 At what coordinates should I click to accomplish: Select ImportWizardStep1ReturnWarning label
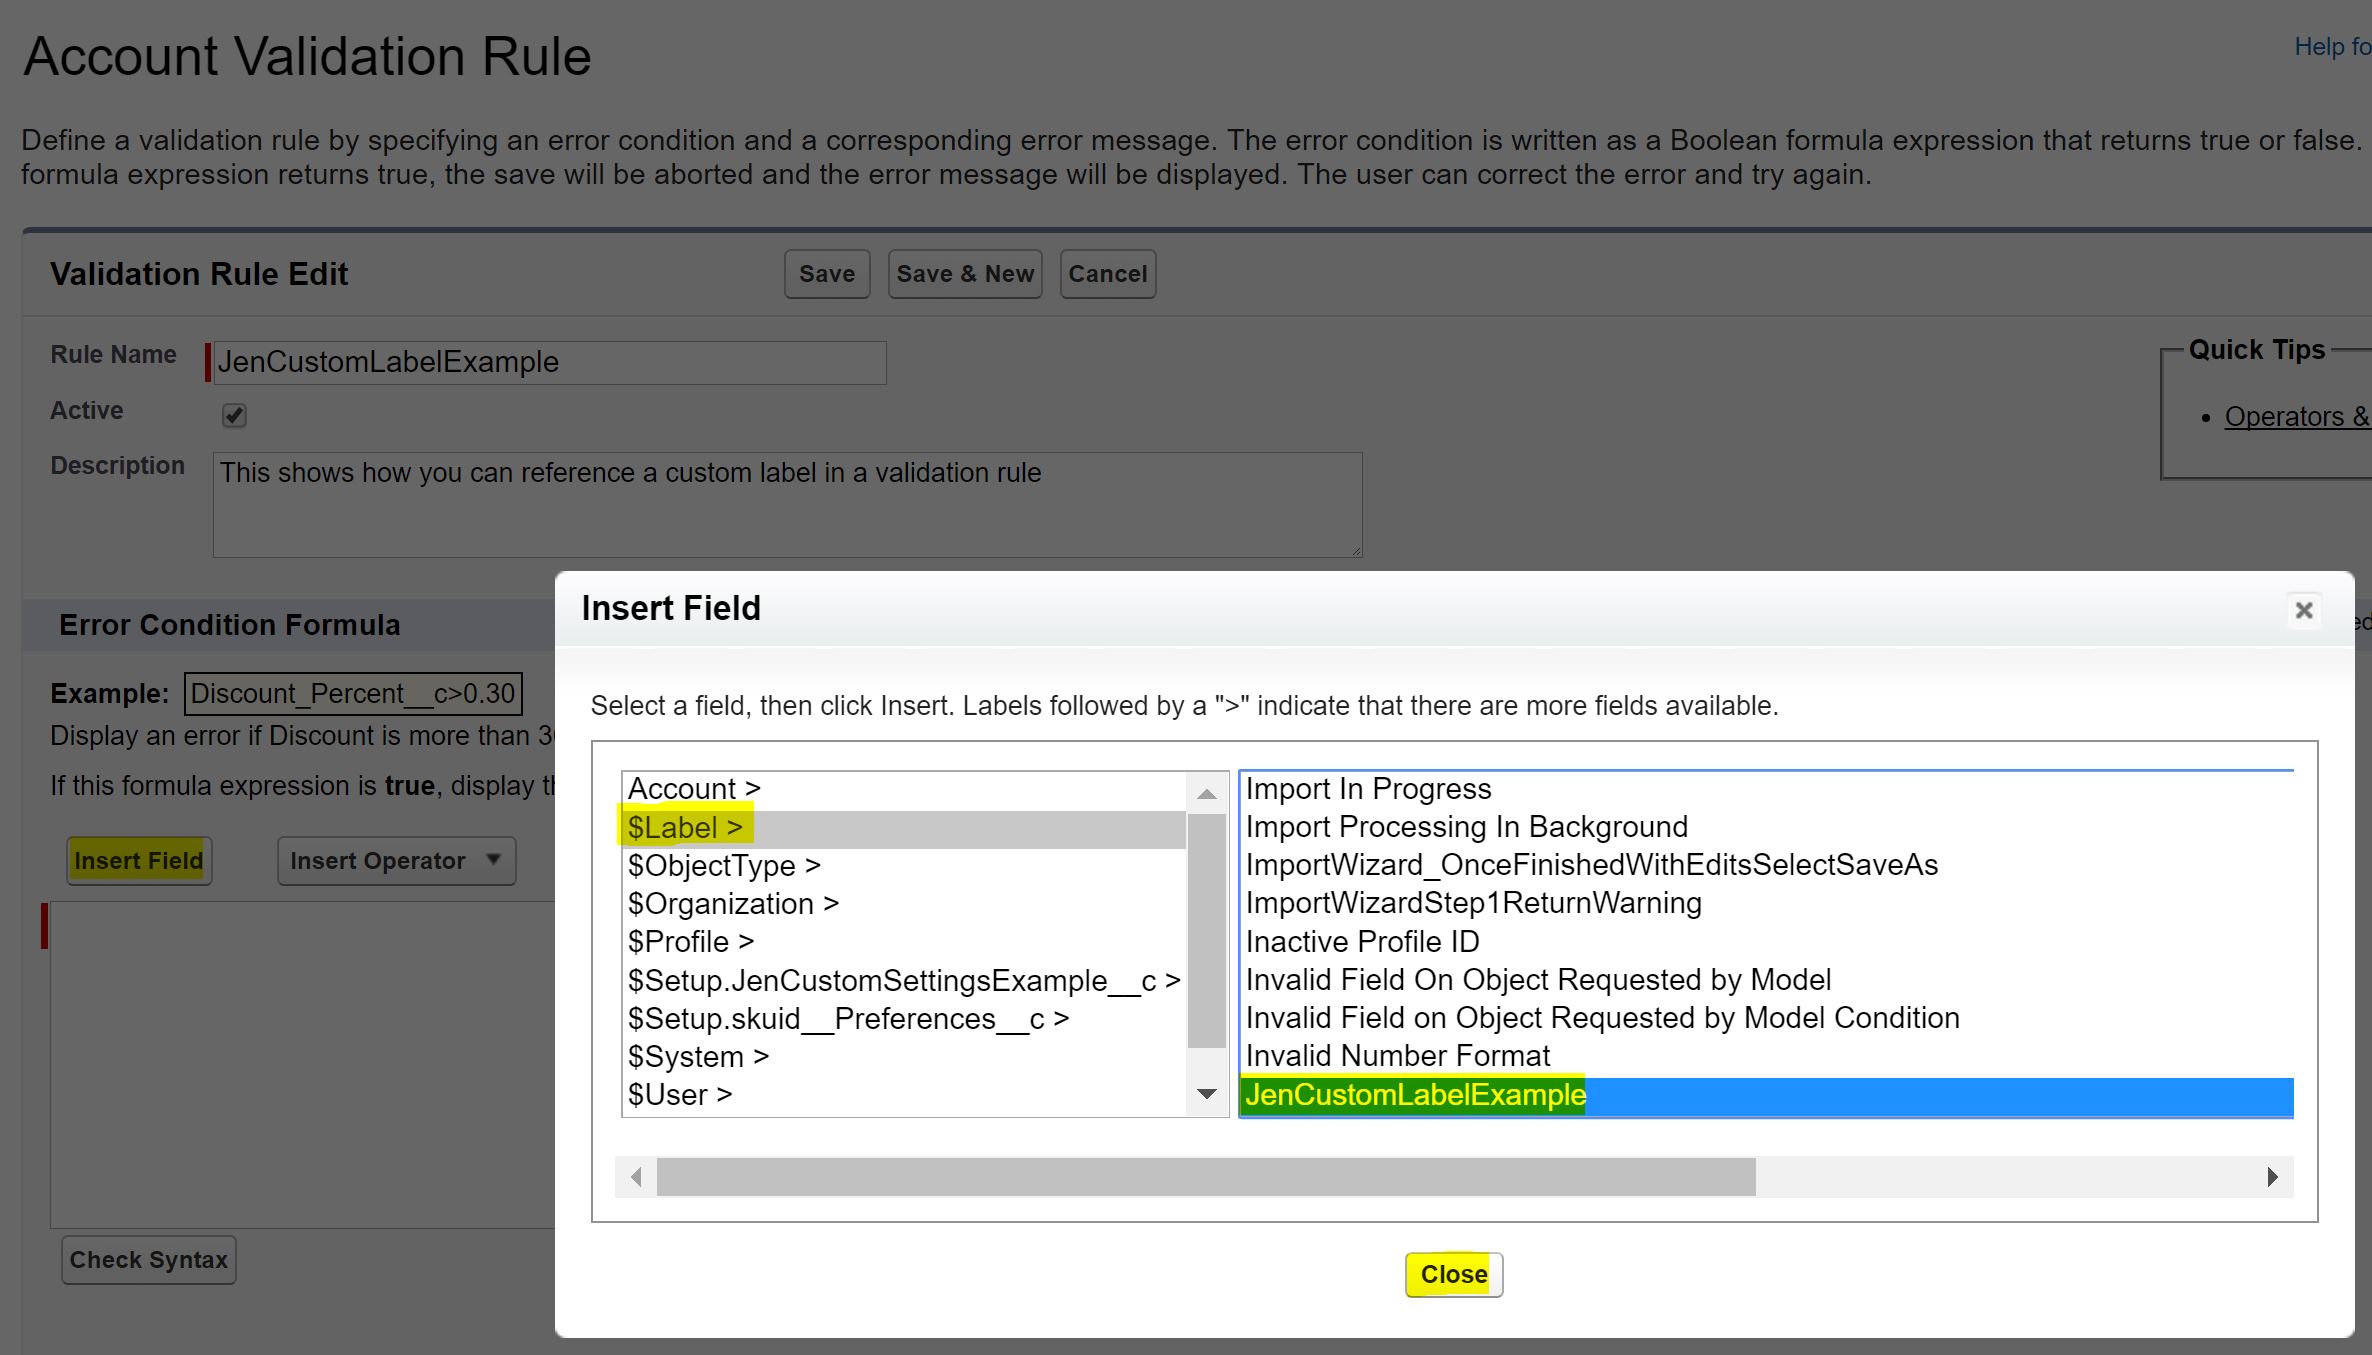click(x=1766, y=903)
